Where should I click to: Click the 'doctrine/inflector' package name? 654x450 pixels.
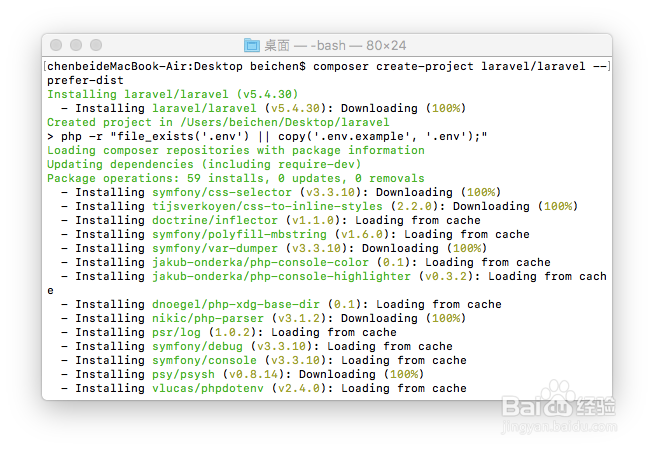[x=214, y=220]
